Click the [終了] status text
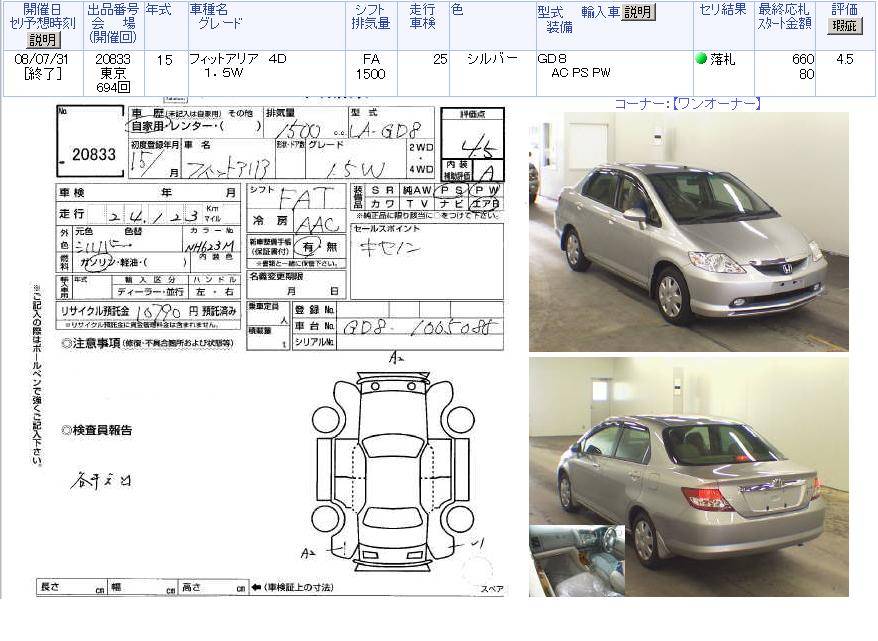 pos(43,73)
